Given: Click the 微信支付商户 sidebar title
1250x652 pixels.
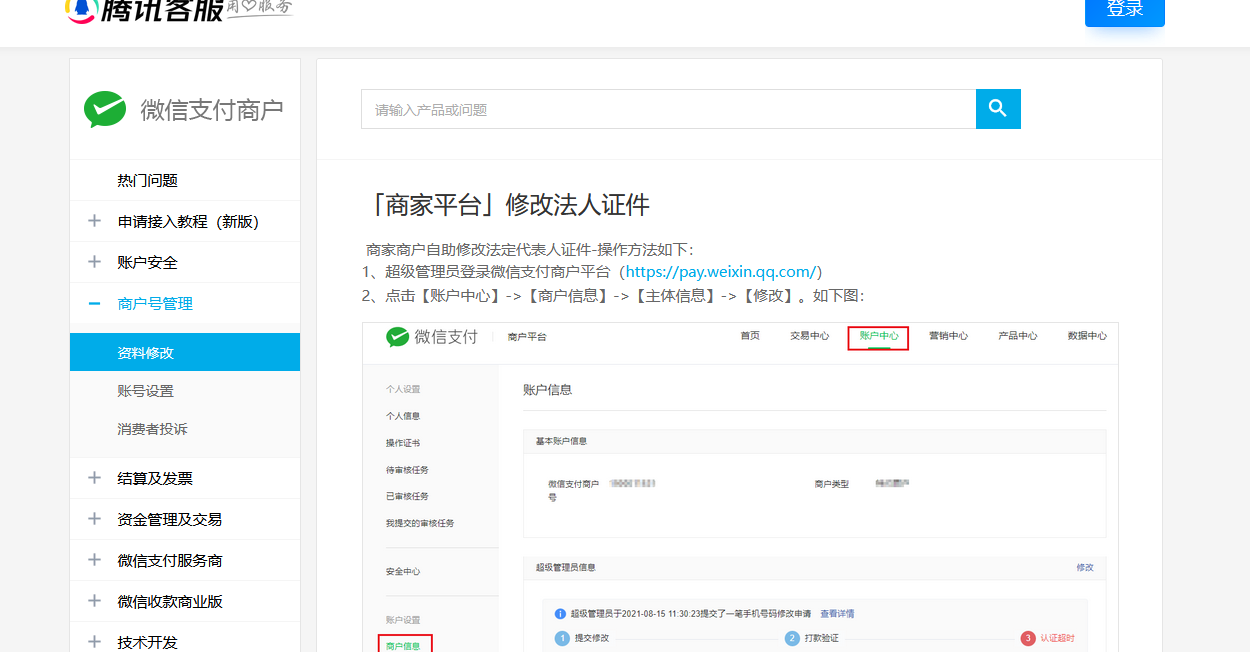Looking at the screenshot, I should [212, 110].
